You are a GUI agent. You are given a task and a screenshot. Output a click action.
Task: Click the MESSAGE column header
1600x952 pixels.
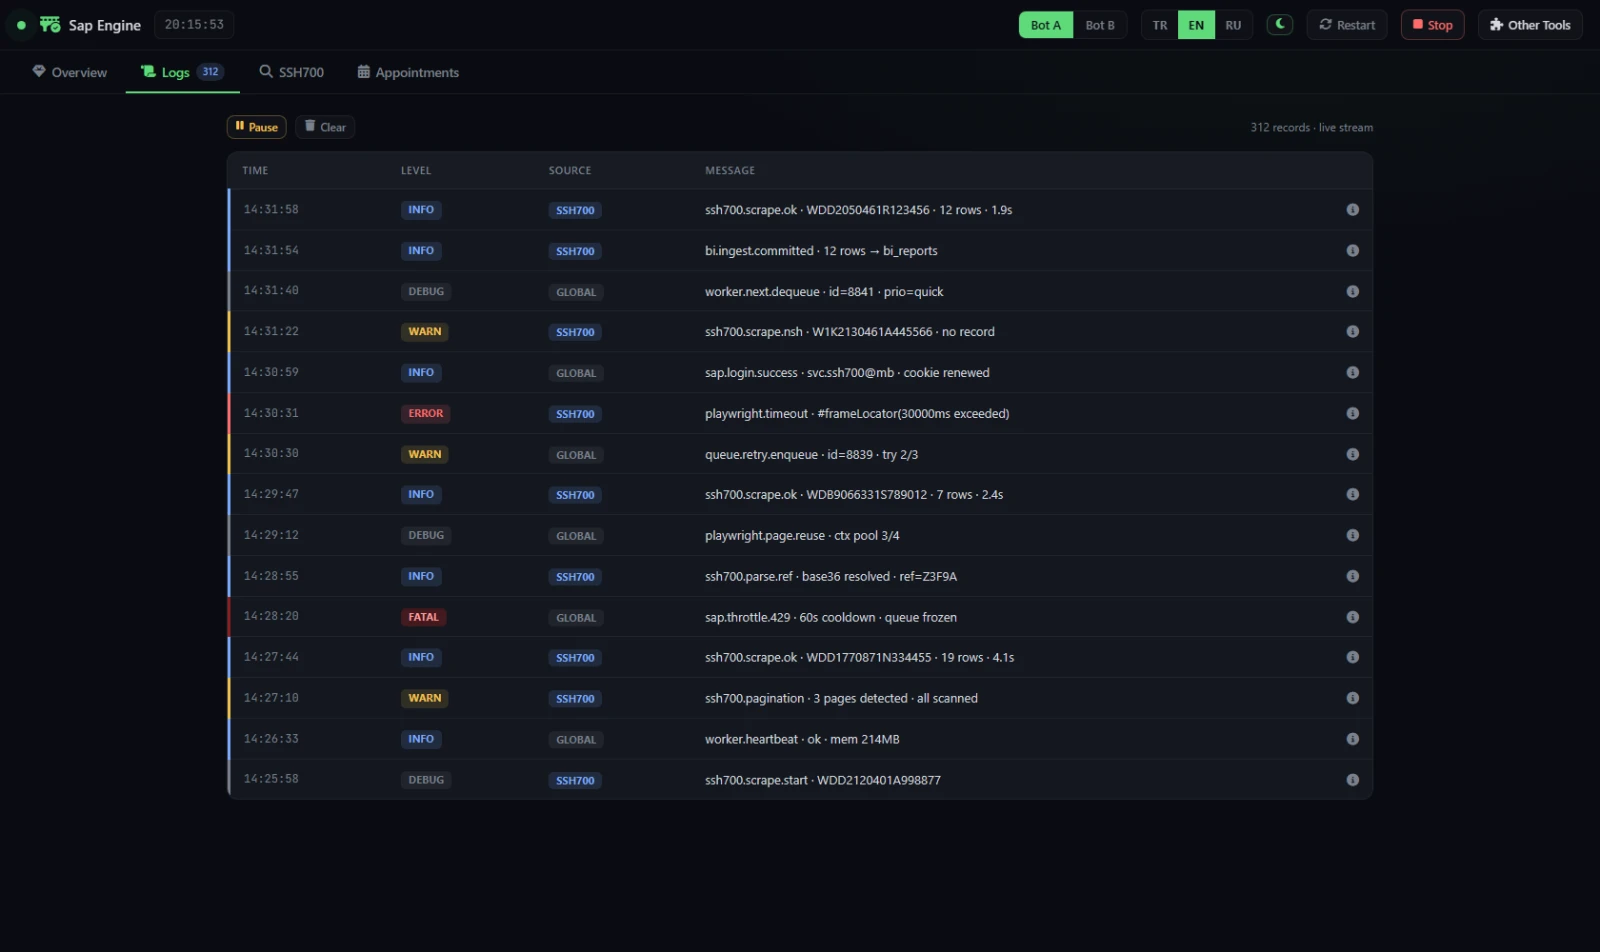[x=730, y=171]
